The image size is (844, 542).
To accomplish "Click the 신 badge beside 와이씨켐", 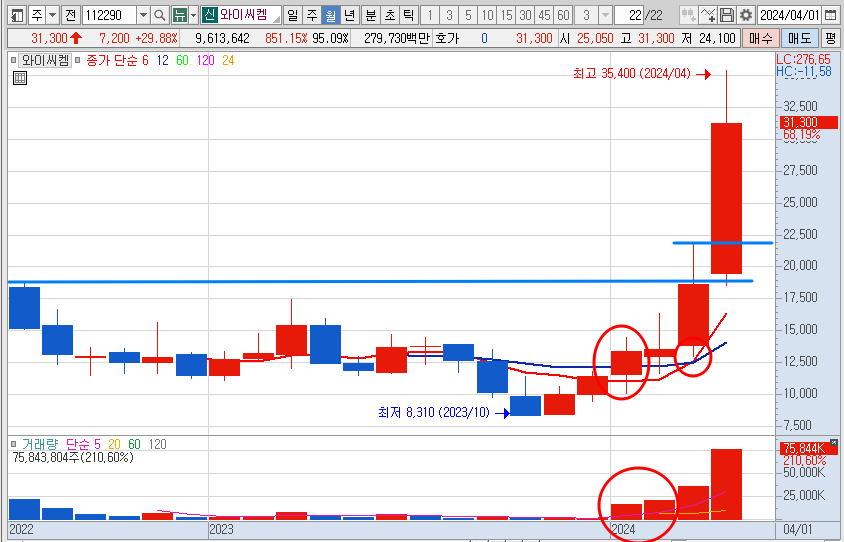I will (209, 15).
